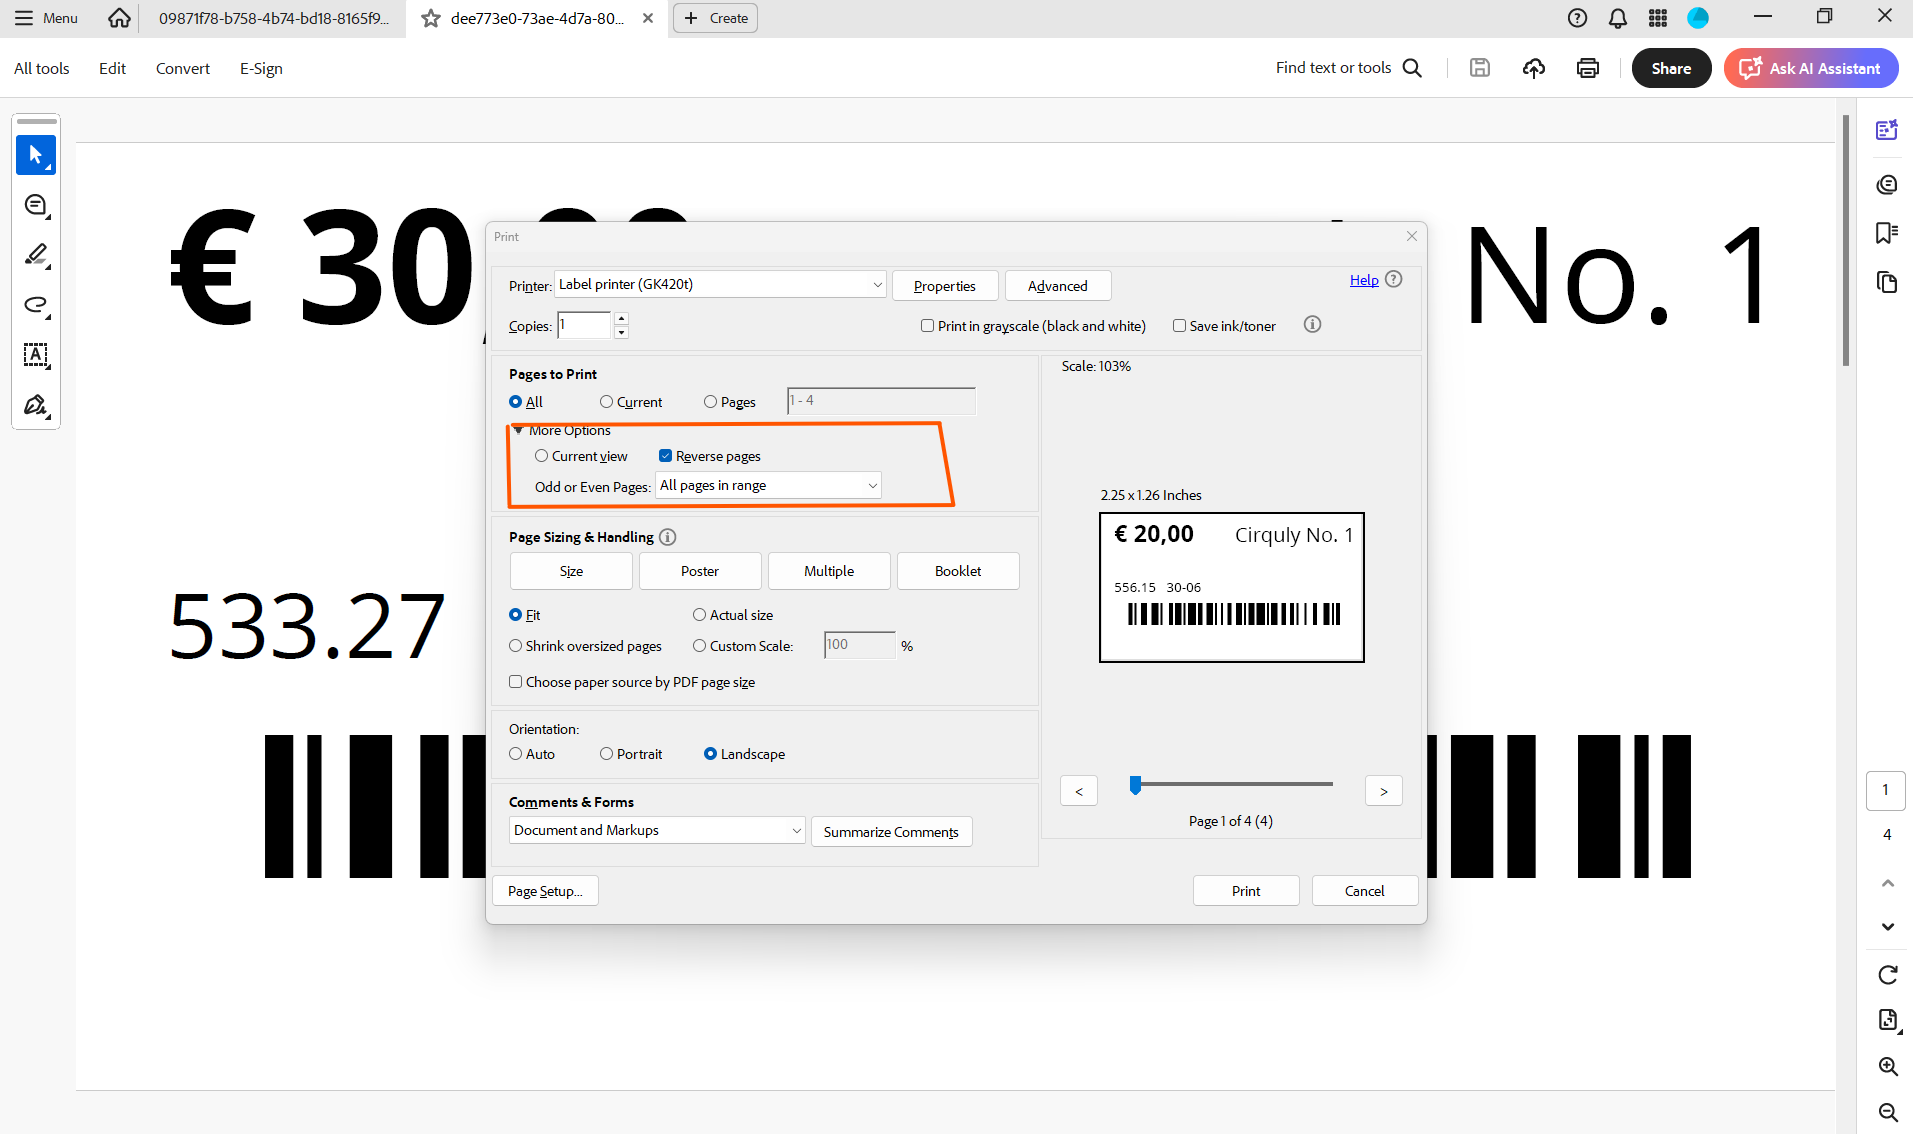Click the Print button in dialog

(1246, 891)
